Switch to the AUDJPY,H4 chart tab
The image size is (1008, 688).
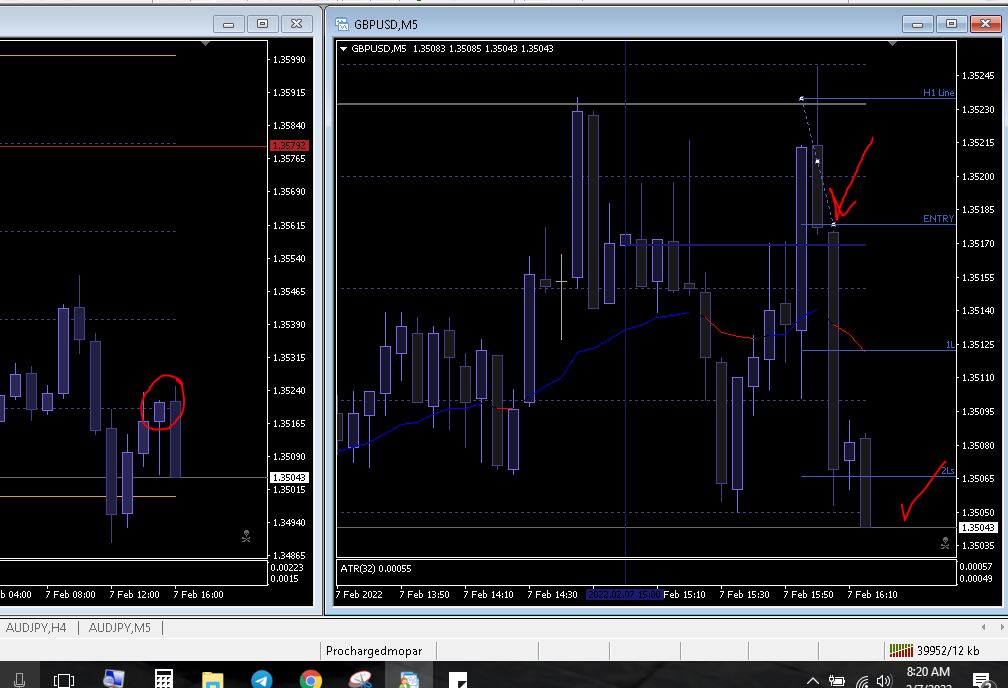(36, 628)
